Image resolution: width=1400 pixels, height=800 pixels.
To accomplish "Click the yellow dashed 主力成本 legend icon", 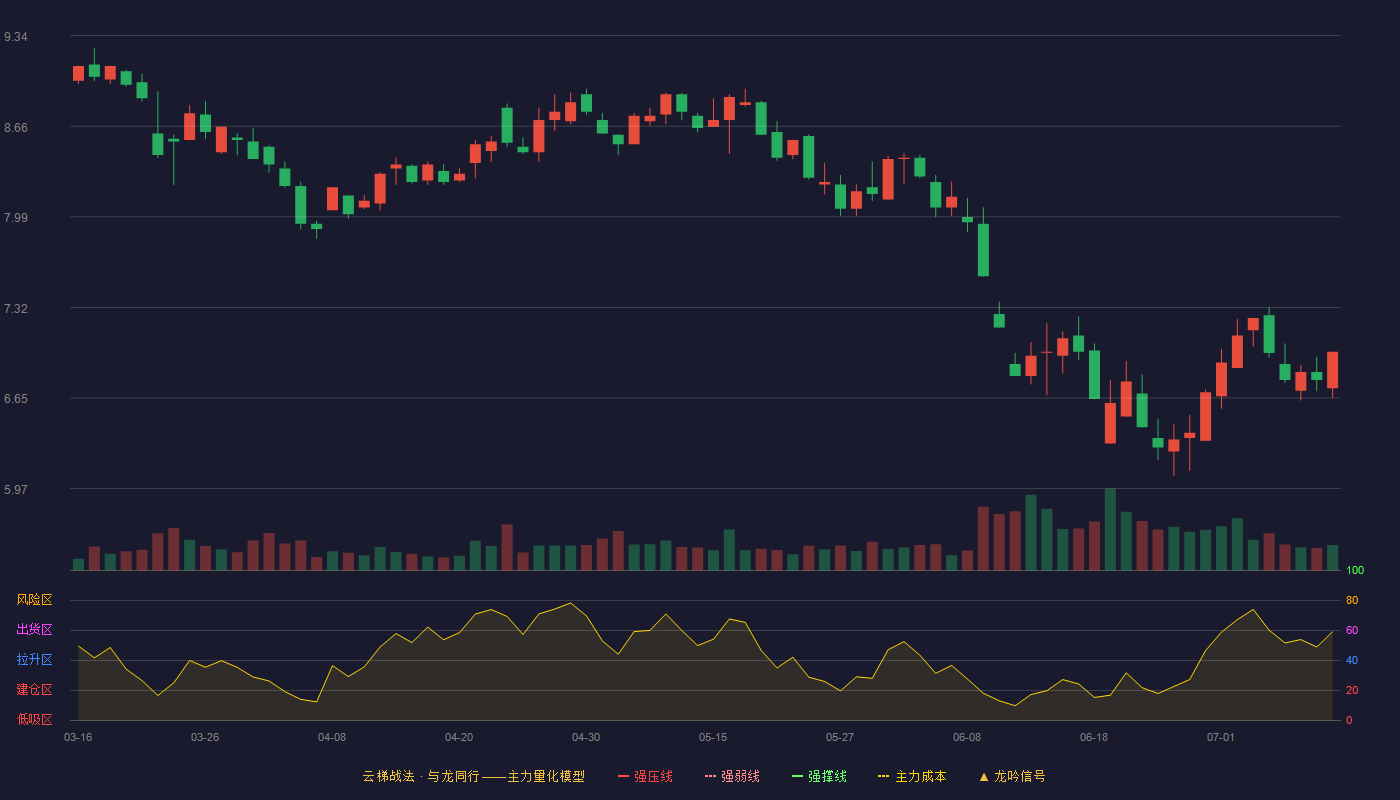I will pyautogui.click(x=884, y=776).
